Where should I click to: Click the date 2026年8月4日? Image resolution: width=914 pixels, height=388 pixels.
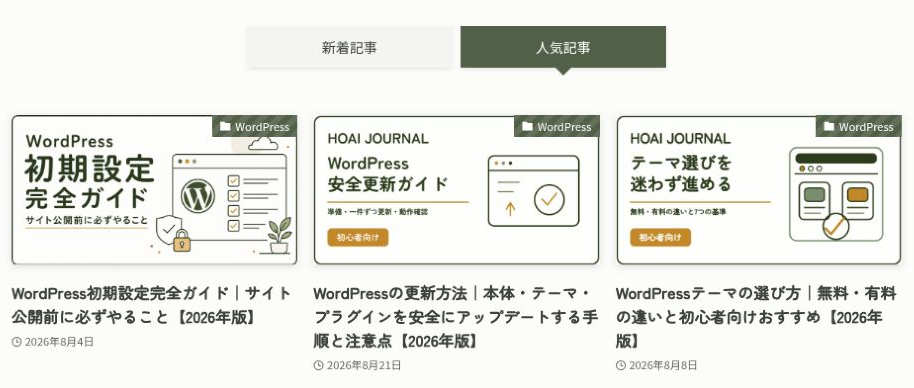pyautogui.click(x=59, y=342)
